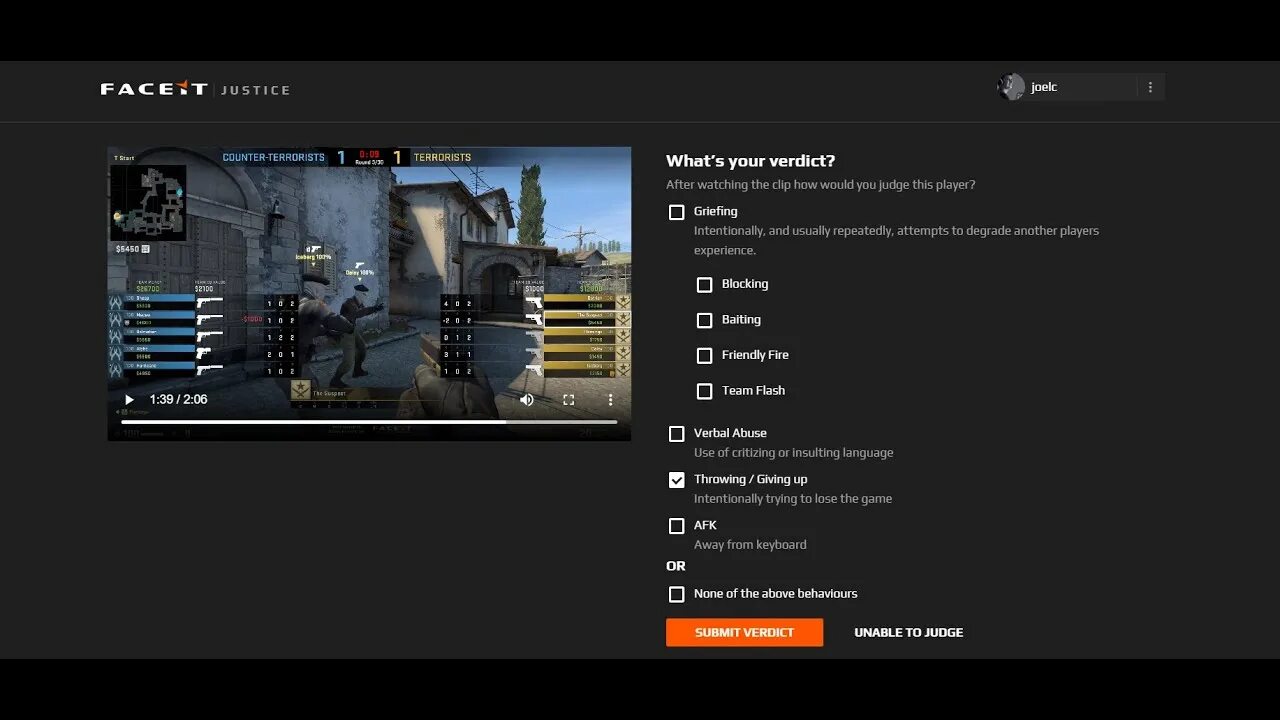This screenshot has width=1280, height=720.
Task: Mute the video volume
Action: [527, 400]
